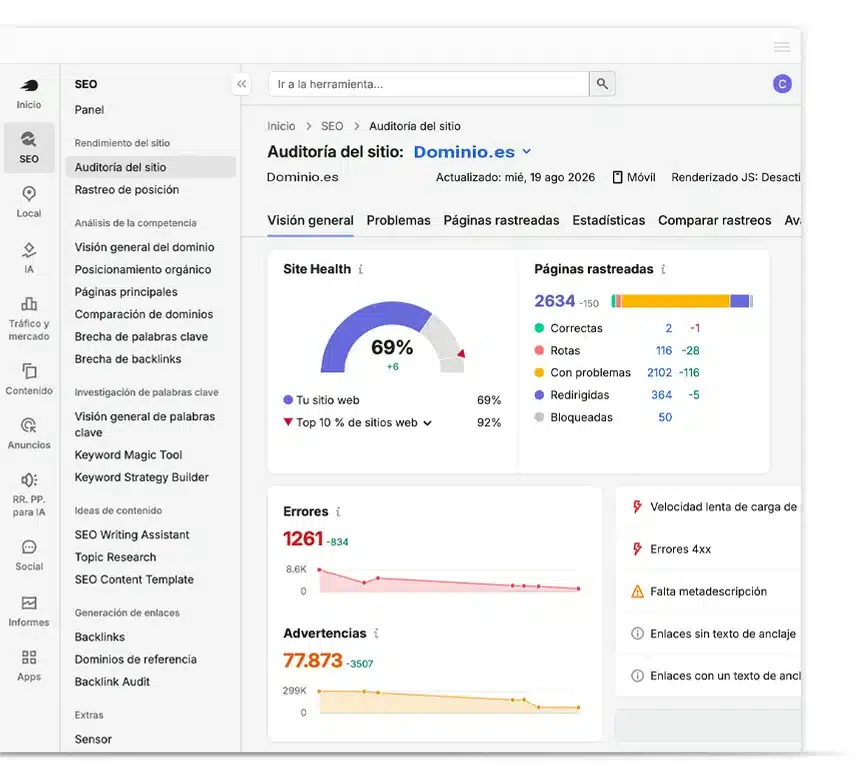Screen dimensions: 859x772
Task: Click the 77.873 warnings total
Action: [312, 660]
